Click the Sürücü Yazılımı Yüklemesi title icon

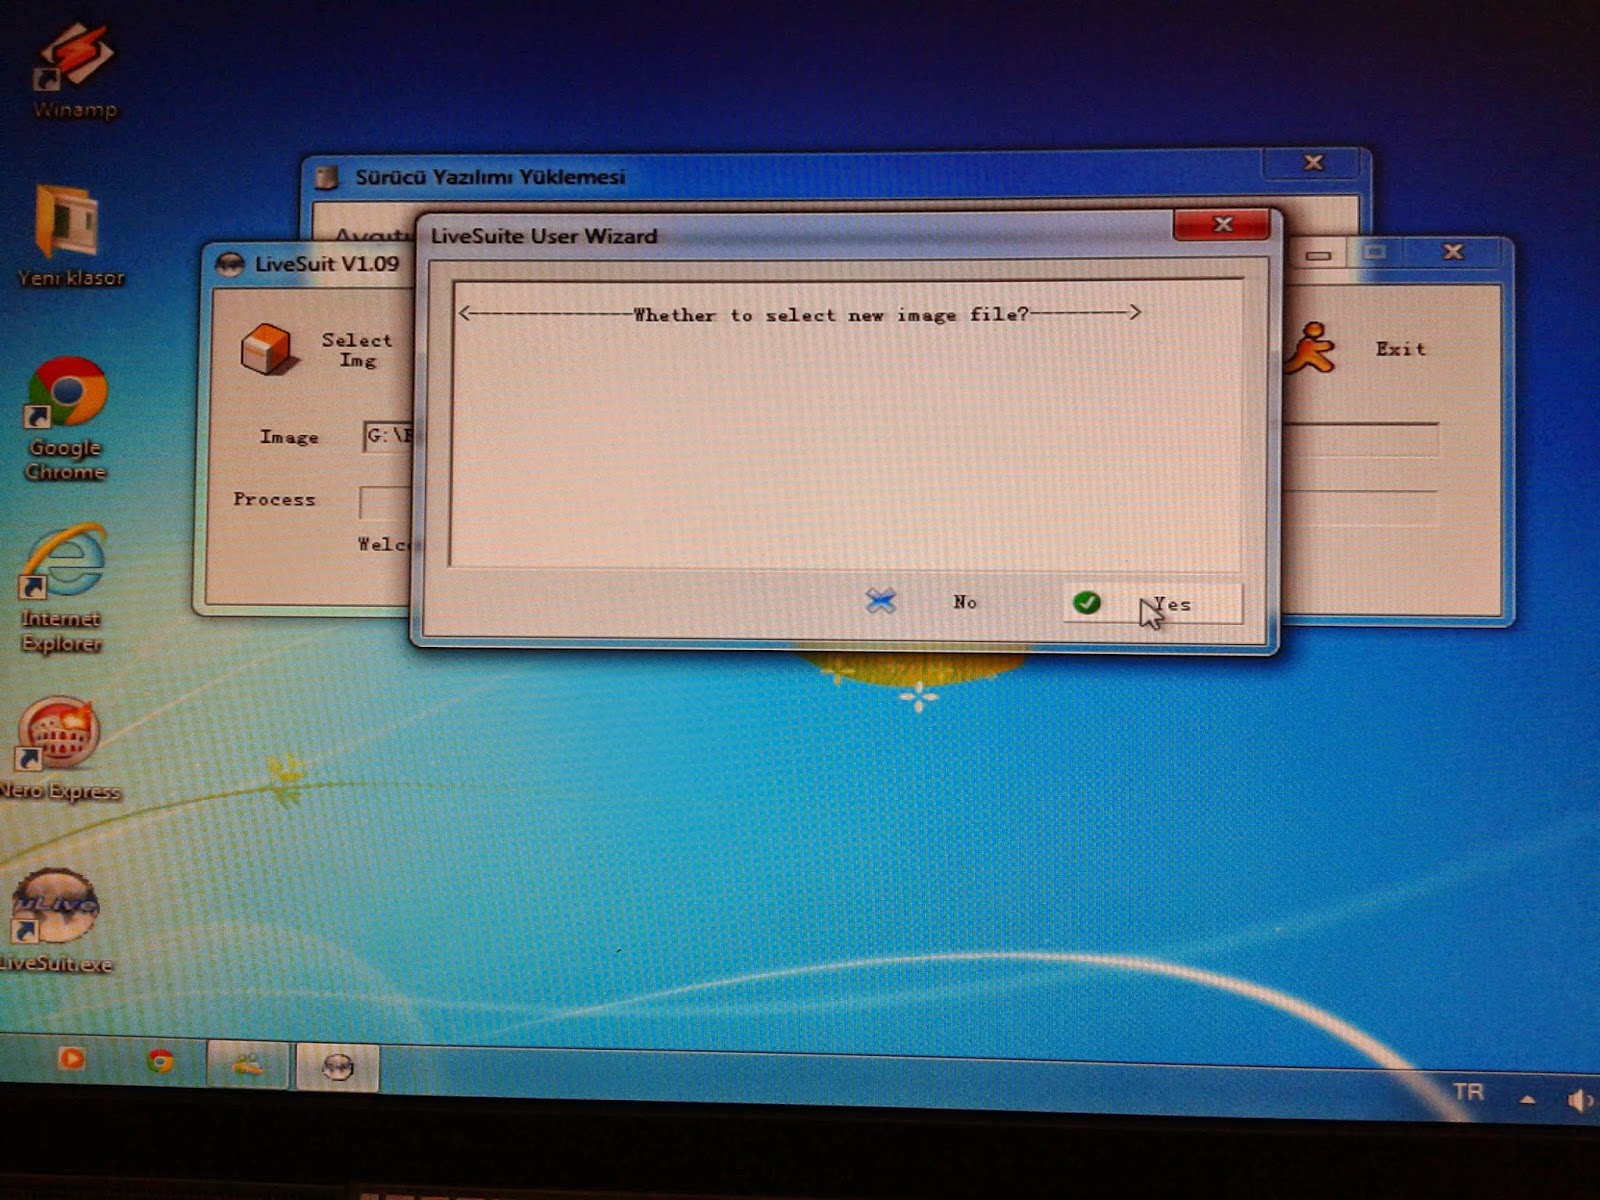point(327,178)
